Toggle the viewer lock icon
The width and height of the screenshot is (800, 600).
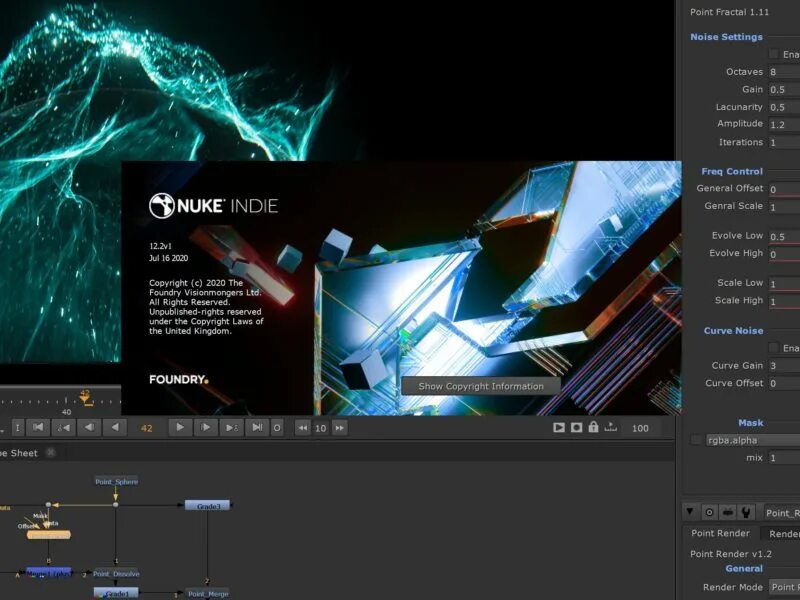[593, 427]
